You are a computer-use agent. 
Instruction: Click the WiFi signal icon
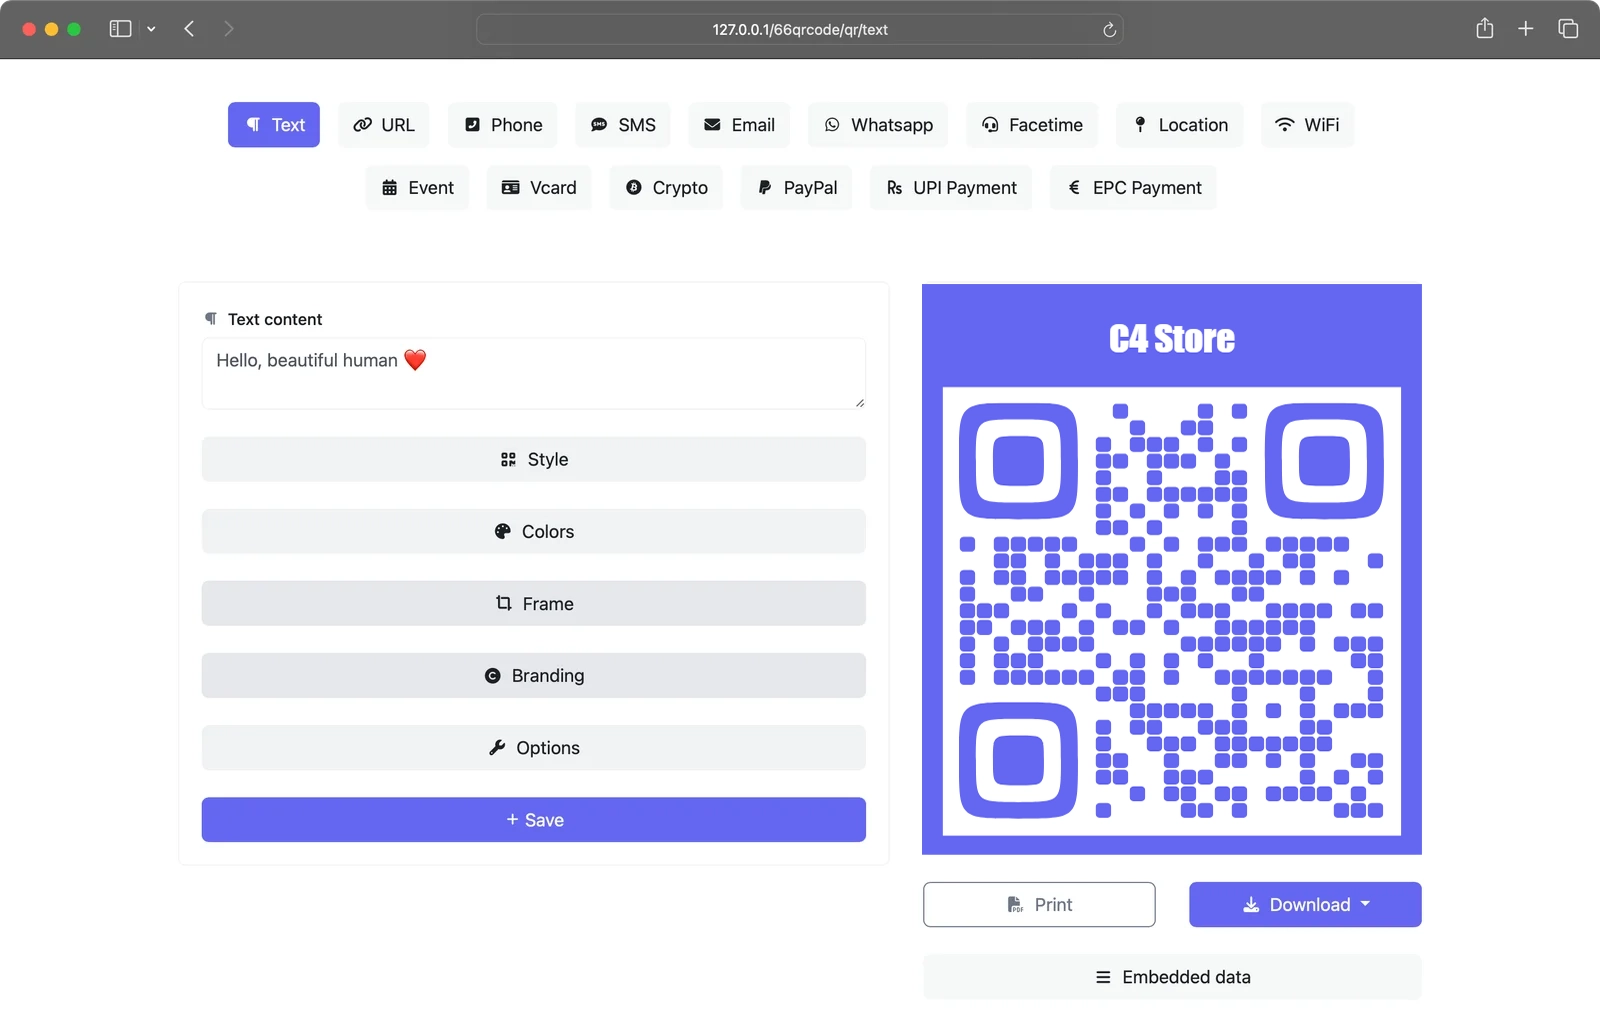[x=1285, y=124]
